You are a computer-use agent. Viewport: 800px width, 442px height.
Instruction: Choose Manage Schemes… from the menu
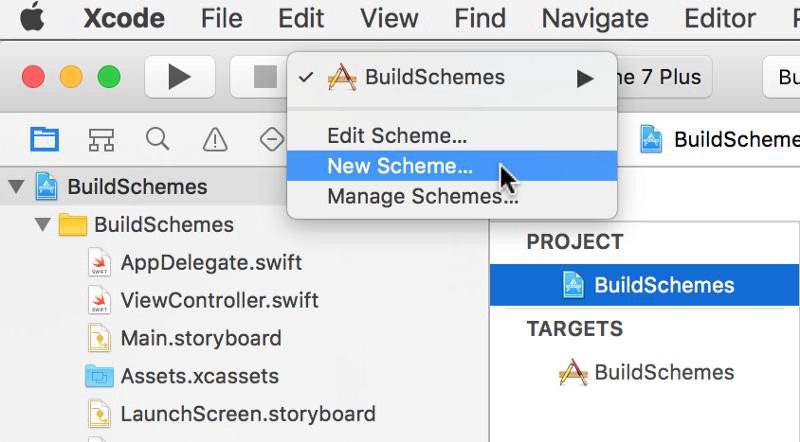422,196
